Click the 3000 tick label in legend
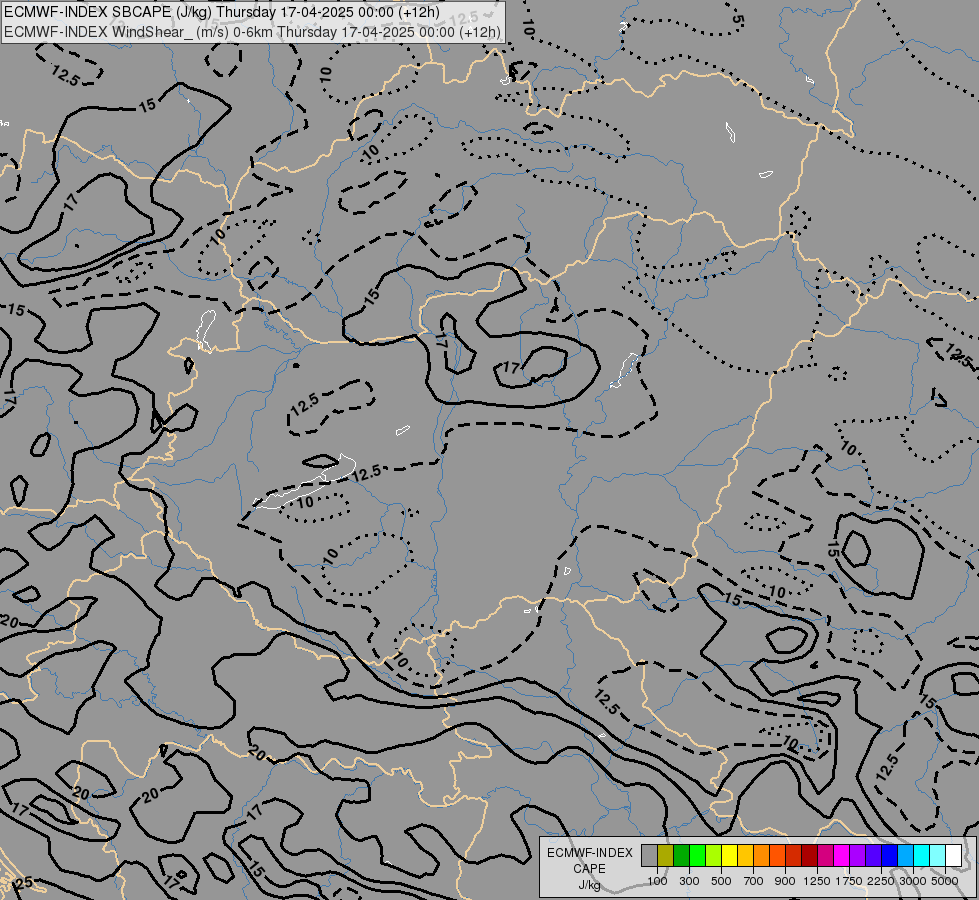Screen dimensions: 979x900 913,881
